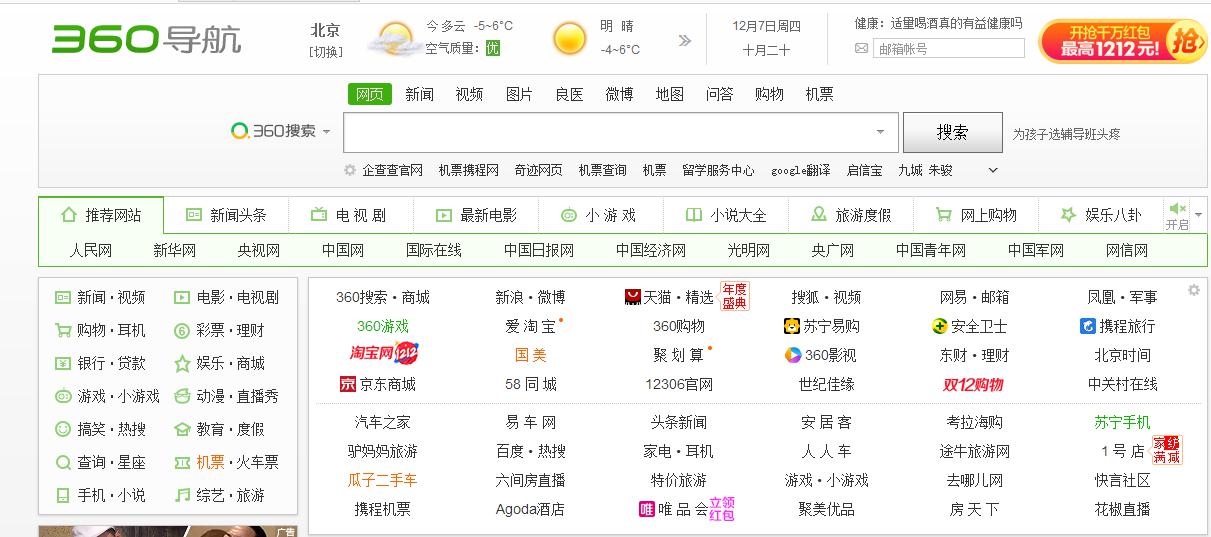Click the cart icon beside 购物·耳机
1211x537 pixels.
pos(63,330)
